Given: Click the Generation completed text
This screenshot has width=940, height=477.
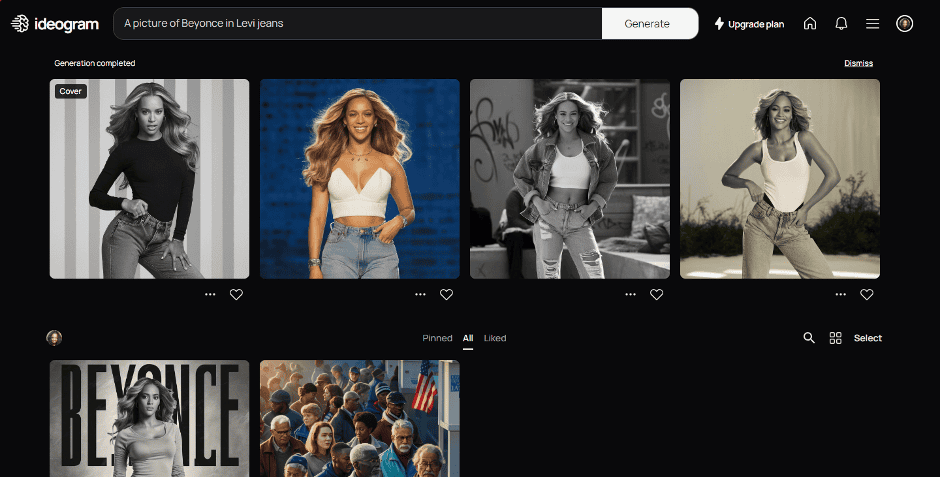Looking at the screenshot, I should 95,63.
